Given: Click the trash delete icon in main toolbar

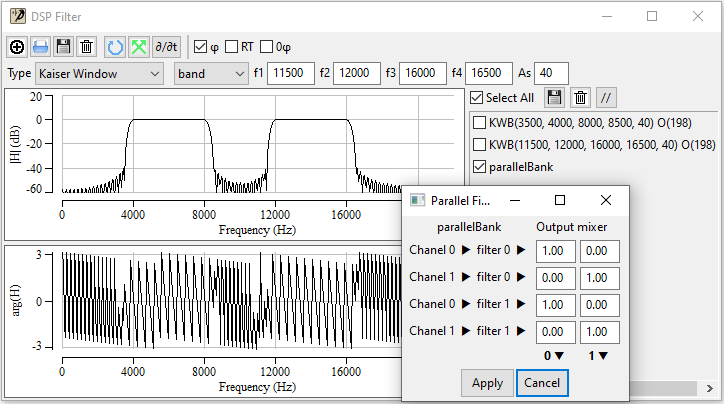Looking at the screenshot, I should pyautogui.click(x=86, y=47).
